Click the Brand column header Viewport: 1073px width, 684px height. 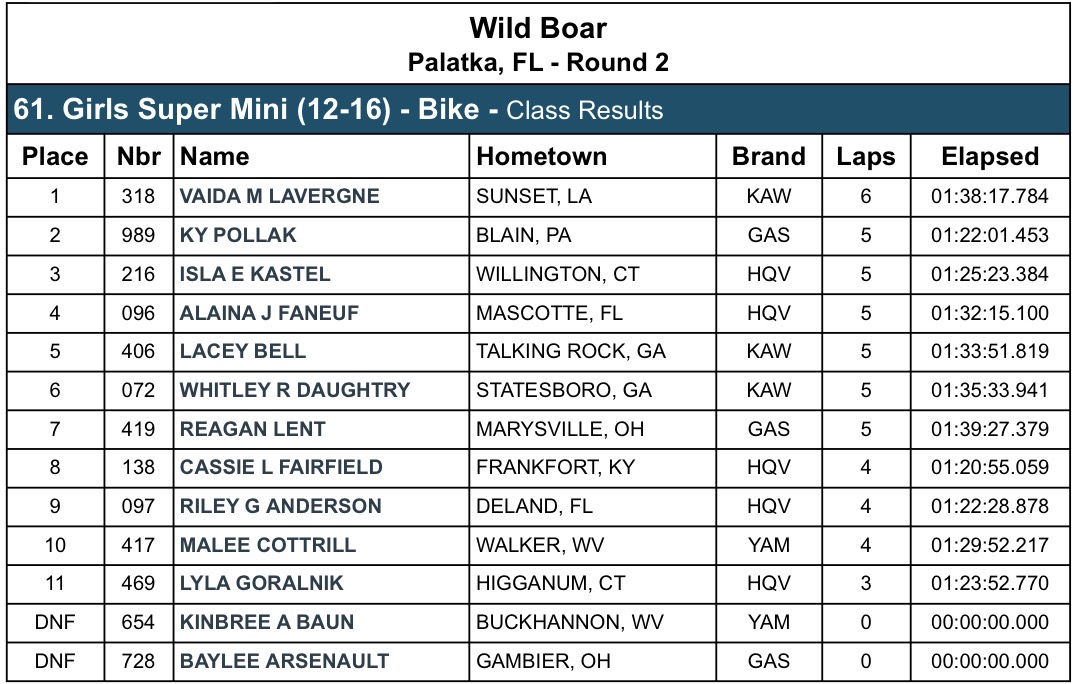[x=768, y=157]
